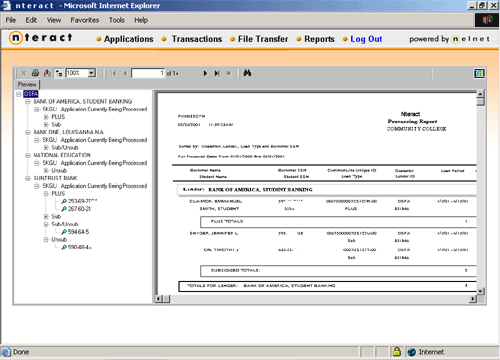Select the NATIONAL EDUCATION tree label
This screenshot has height=360, width=500.
pos(62,155)
